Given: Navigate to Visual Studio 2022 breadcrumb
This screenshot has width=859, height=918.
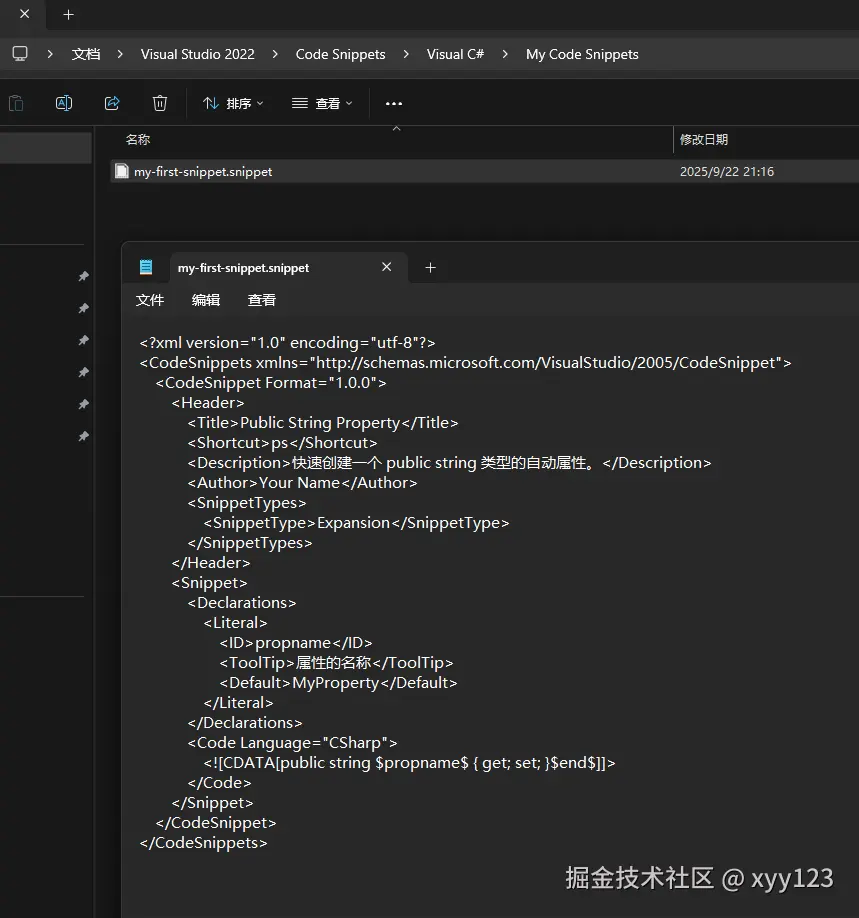Looking at the screenshot, I should (x=197, y=54).
